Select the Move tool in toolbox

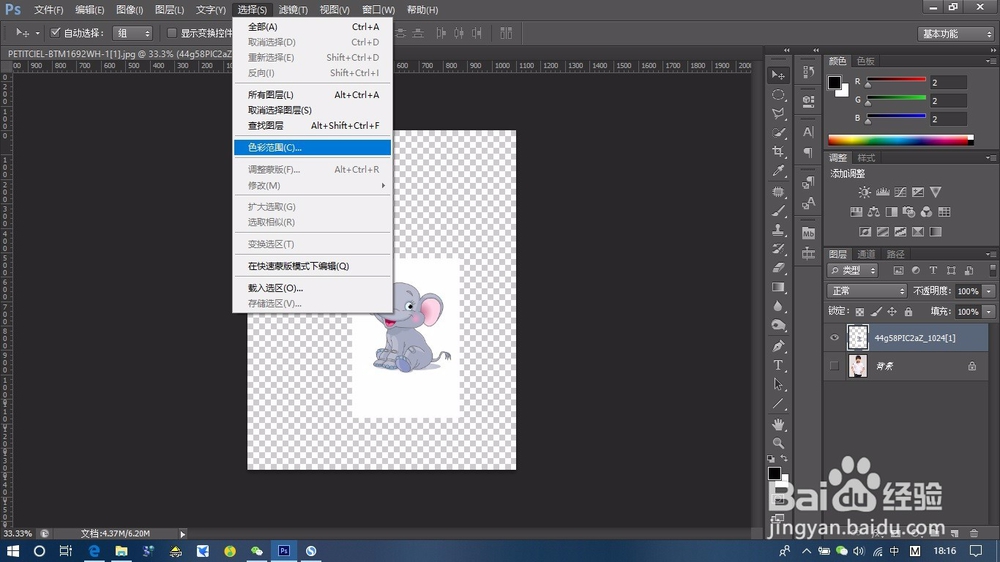pyautogui.click(x=778, y=75)
